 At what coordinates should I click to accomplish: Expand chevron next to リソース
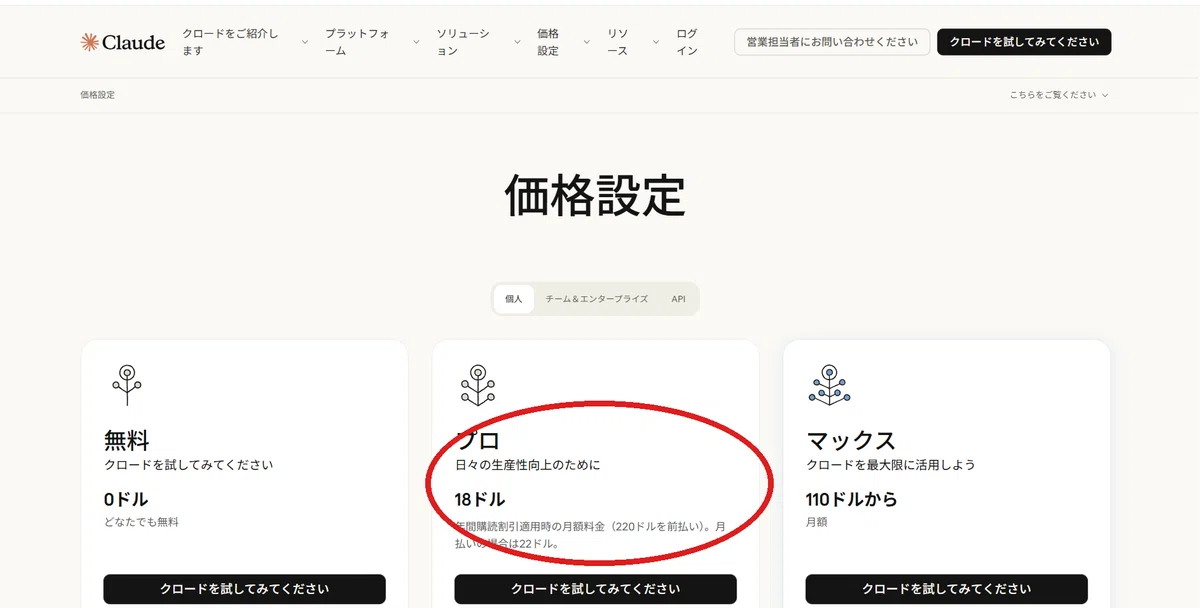(x=656, y=42)
